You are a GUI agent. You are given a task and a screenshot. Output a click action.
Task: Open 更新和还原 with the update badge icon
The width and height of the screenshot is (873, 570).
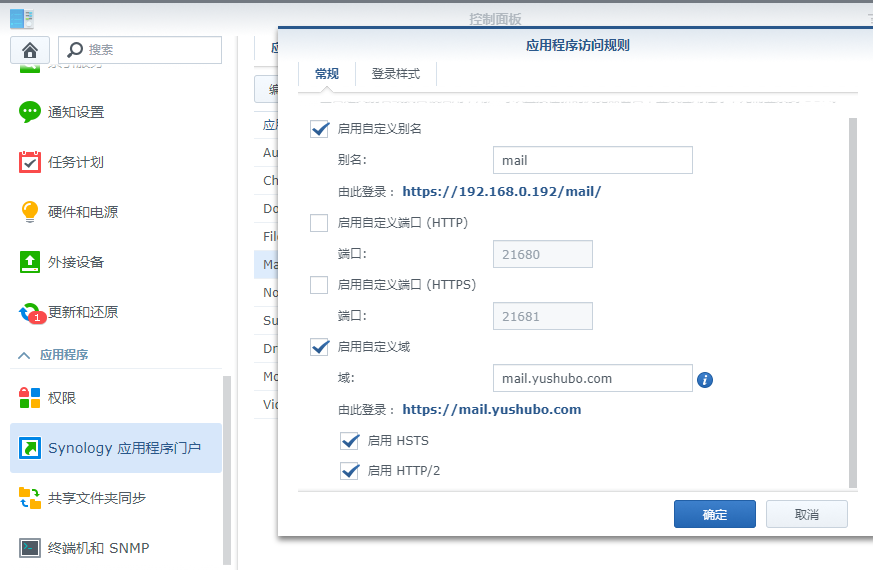coord(31,312)
